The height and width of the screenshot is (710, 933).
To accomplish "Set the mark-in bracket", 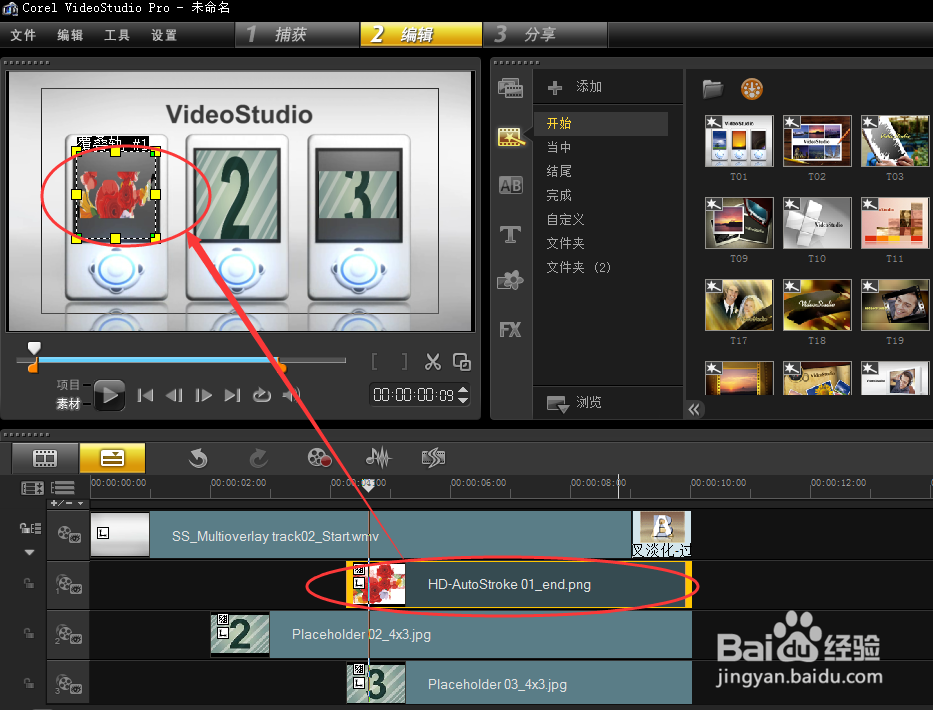I will click(x=374, y=361).
